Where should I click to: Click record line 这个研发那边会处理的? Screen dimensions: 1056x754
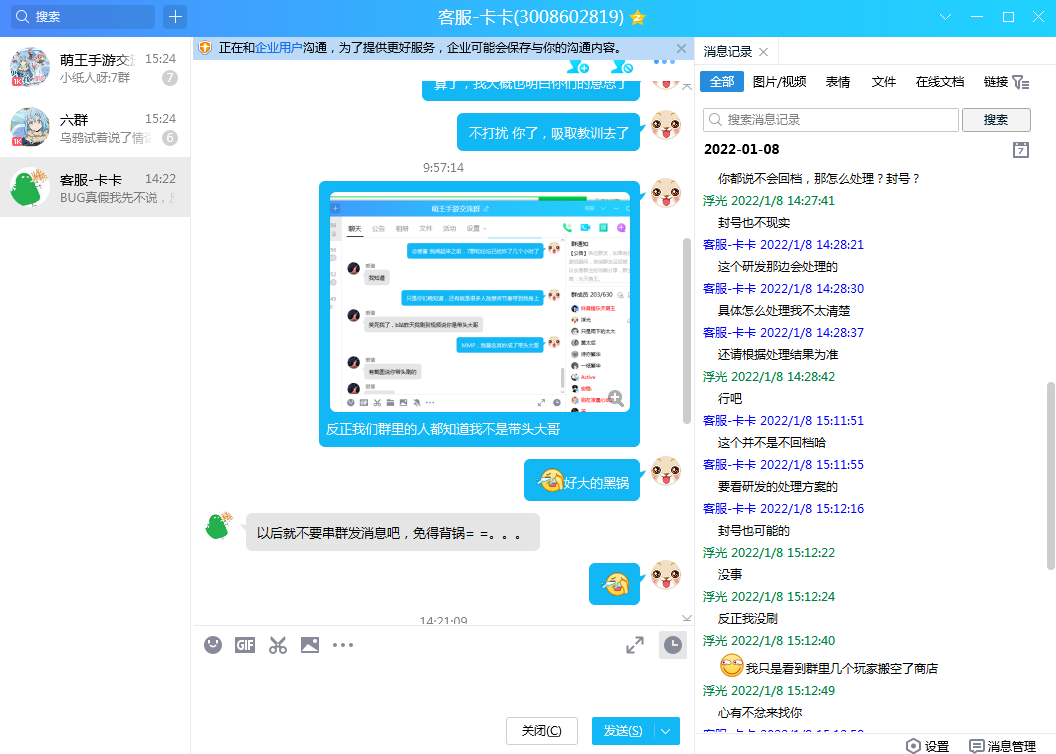coord(777,267)
